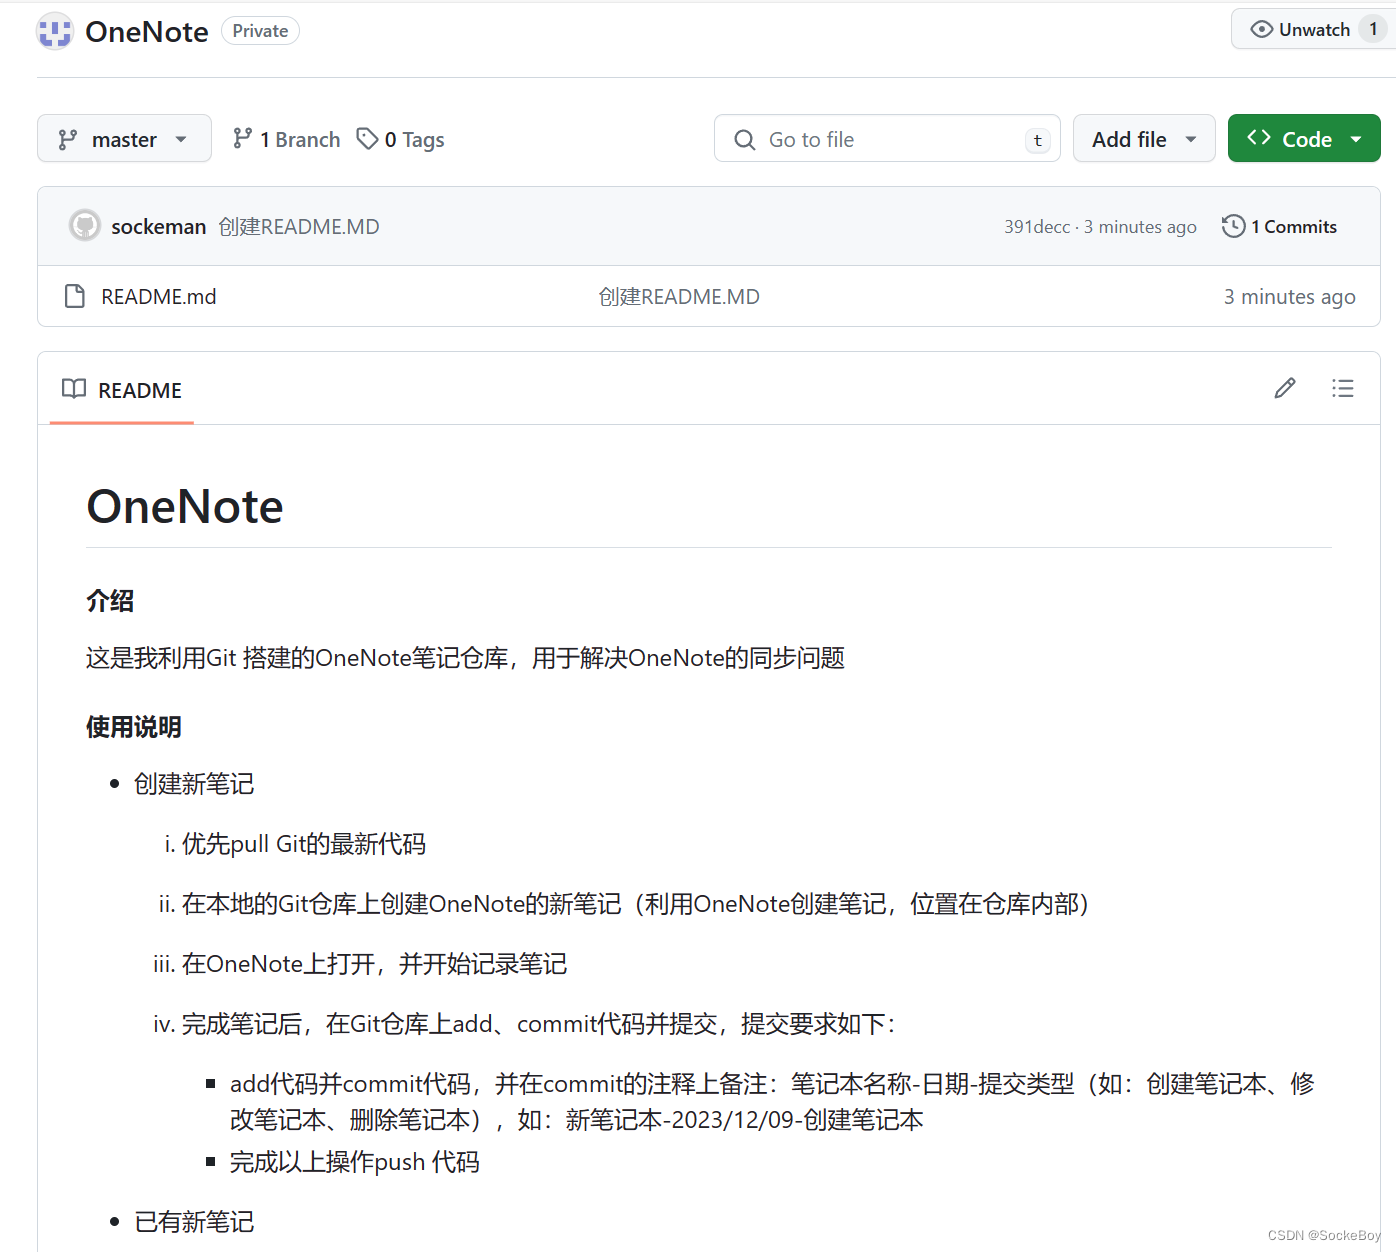Screen dimensions: 1396x1252
Task: Click the description line starting 这是我利用Git
Action: (x=466, y=658)
